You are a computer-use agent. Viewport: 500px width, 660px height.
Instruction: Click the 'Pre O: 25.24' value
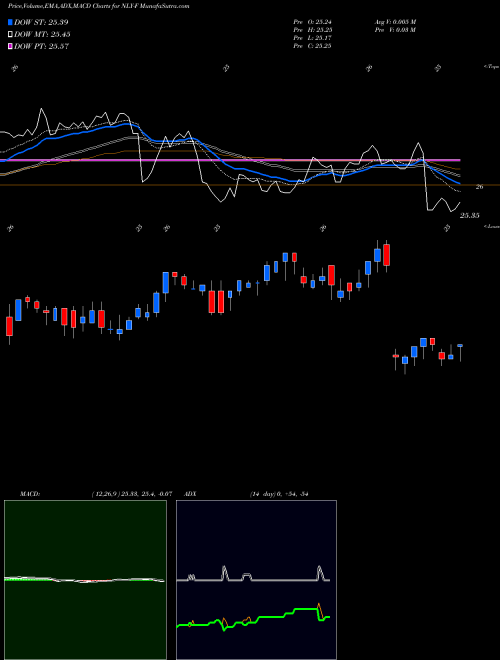pyautogui.click(x=312, y=22)
